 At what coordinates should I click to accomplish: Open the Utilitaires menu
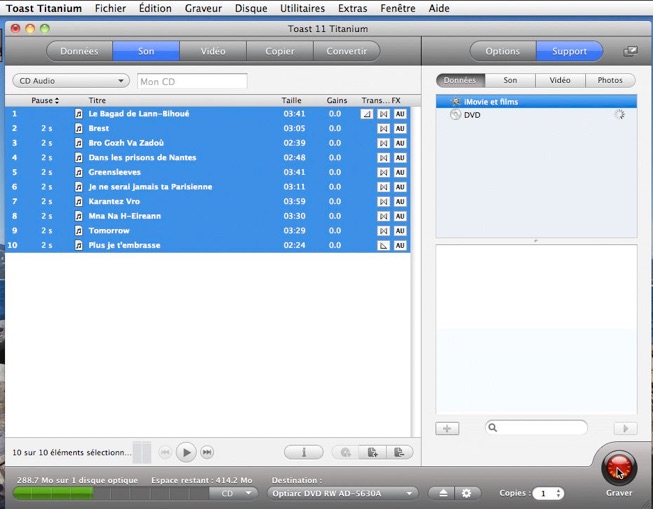pyautogui.click(x=302, y=8)
